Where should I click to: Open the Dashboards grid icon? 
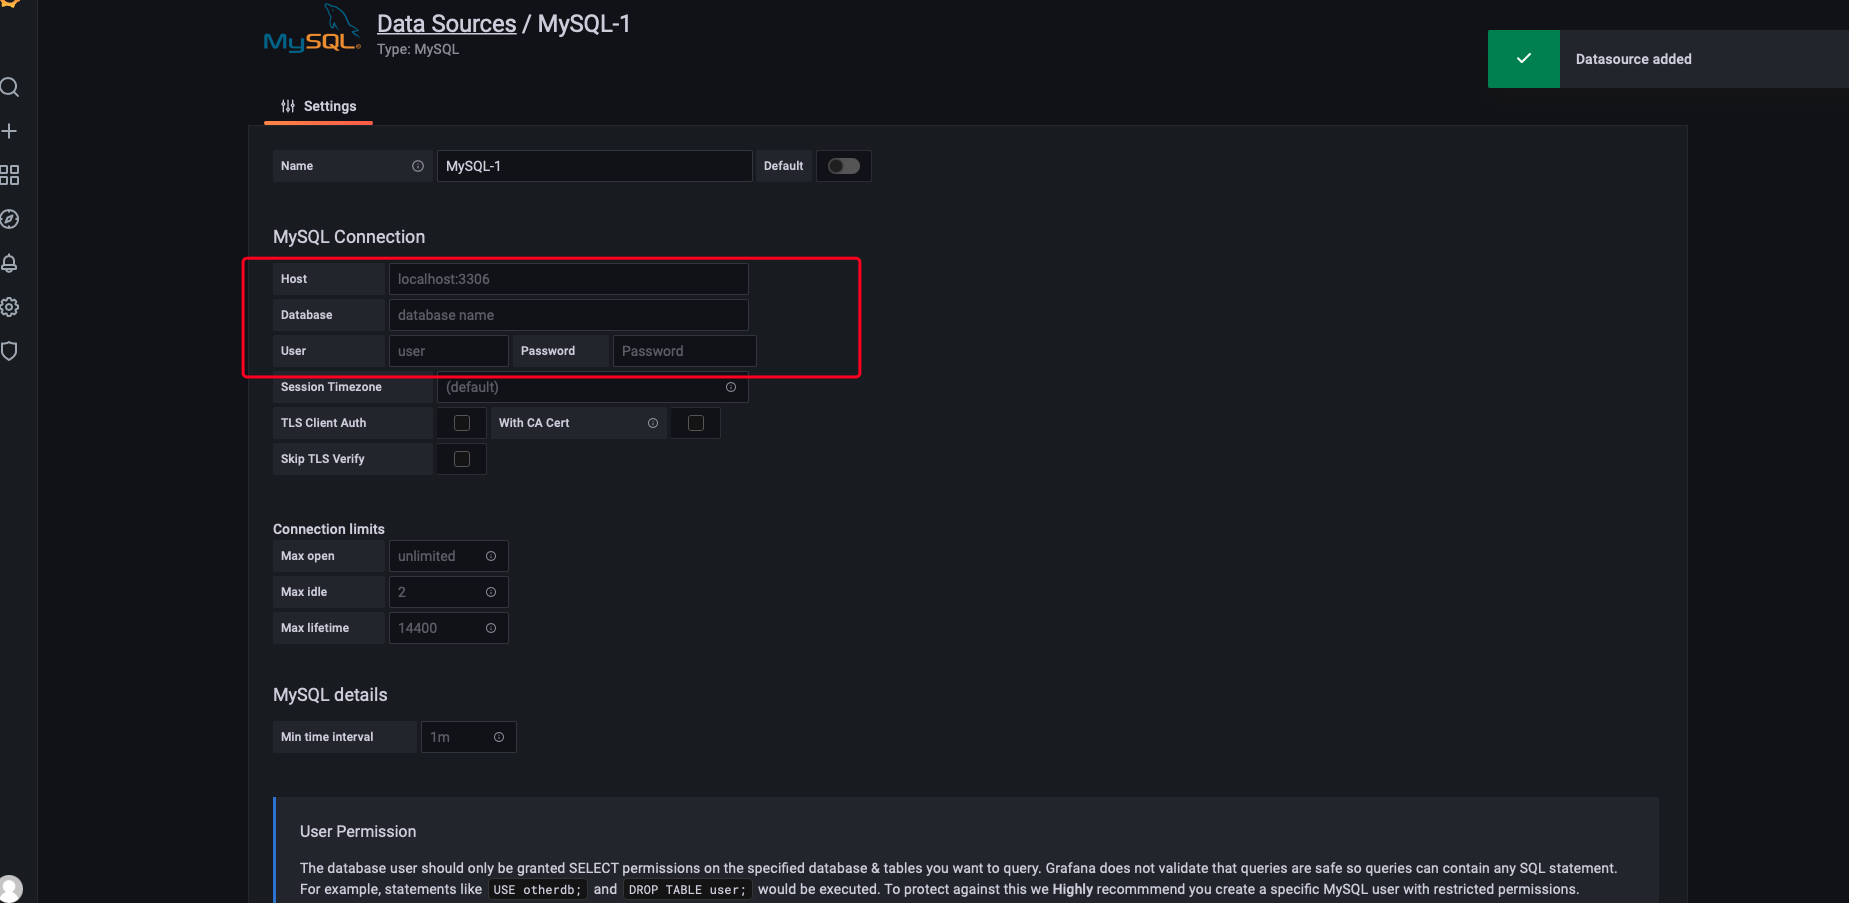click(x=10, y=175)
